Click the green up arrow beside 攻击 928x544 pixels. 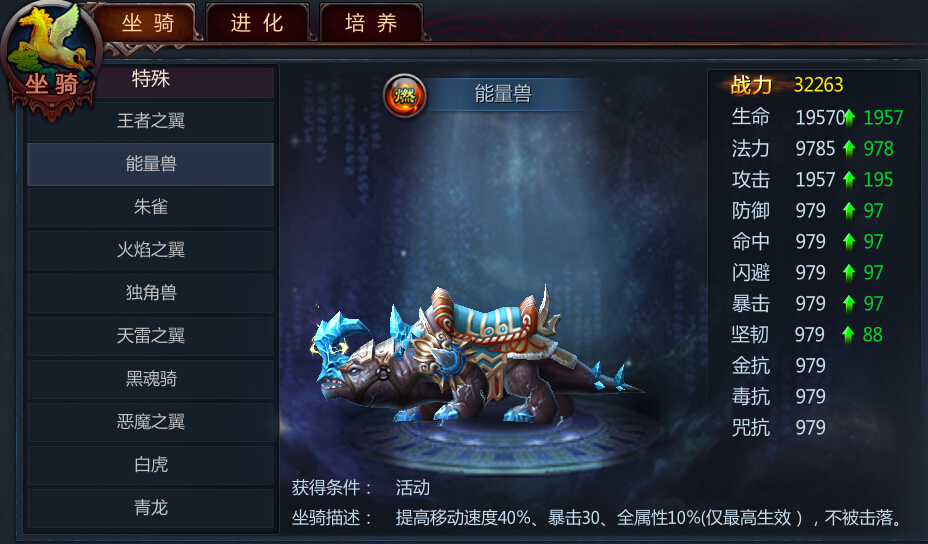[849, 179]
